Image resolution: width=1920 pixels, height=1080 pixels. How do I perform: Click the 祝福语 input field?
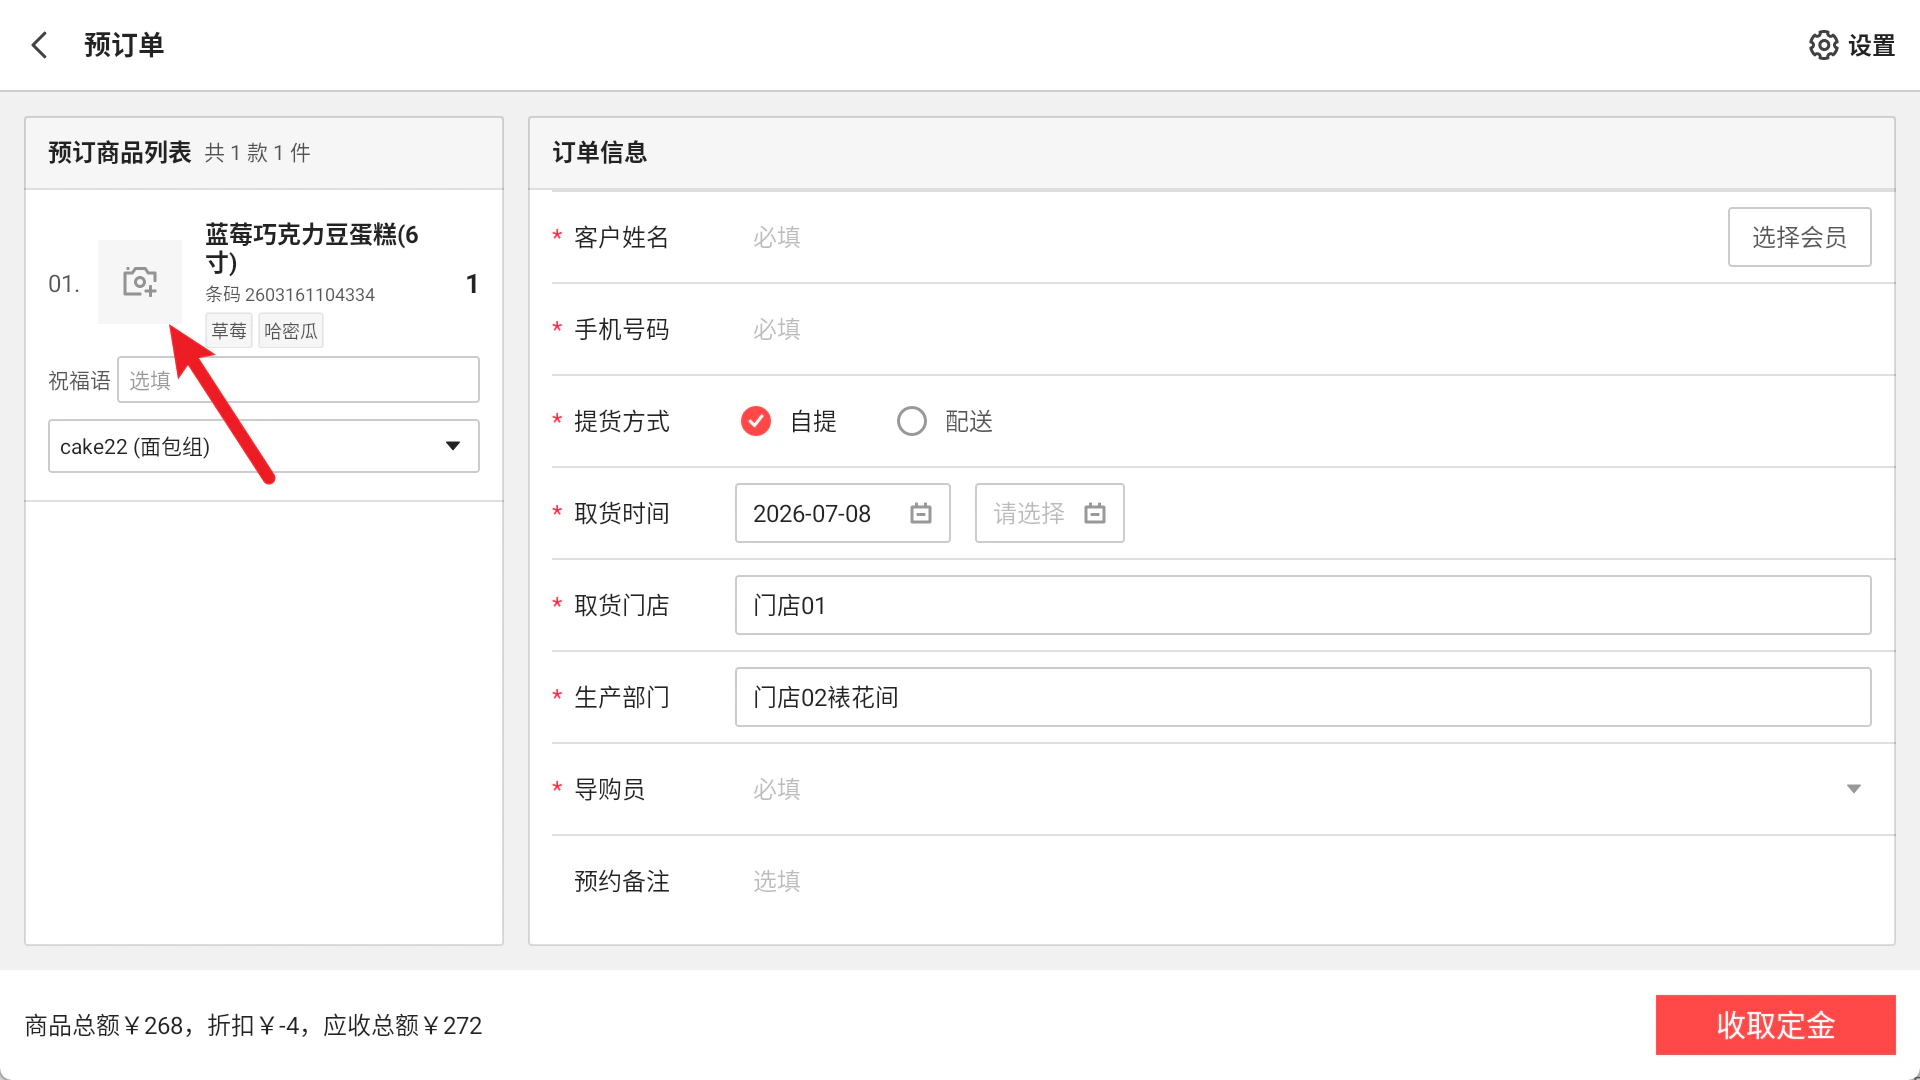tap(298, 380)
